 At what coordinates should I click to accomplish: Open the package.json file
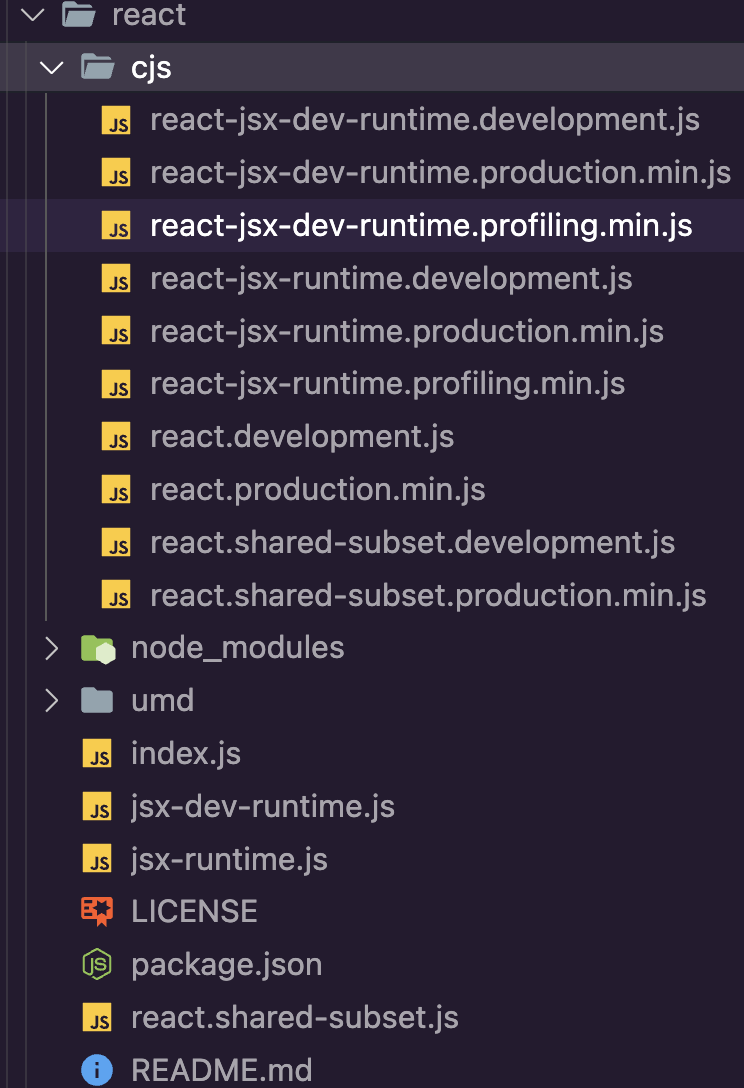click(227, 965)
